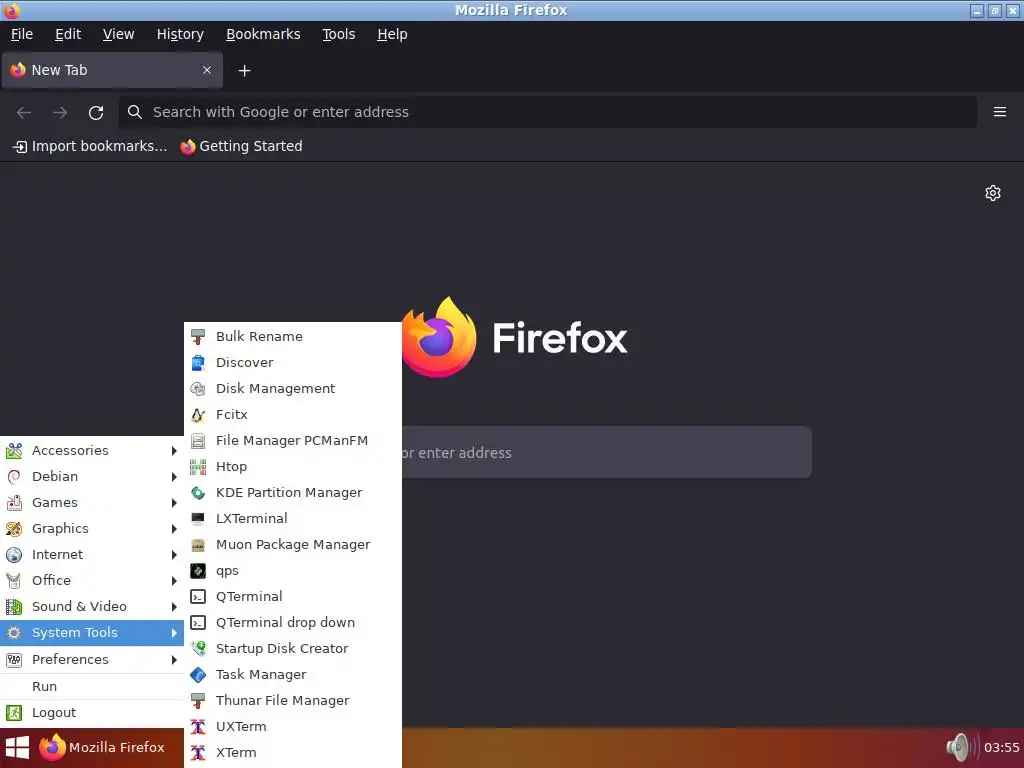Go back using the back arrow

pos(24,112)
